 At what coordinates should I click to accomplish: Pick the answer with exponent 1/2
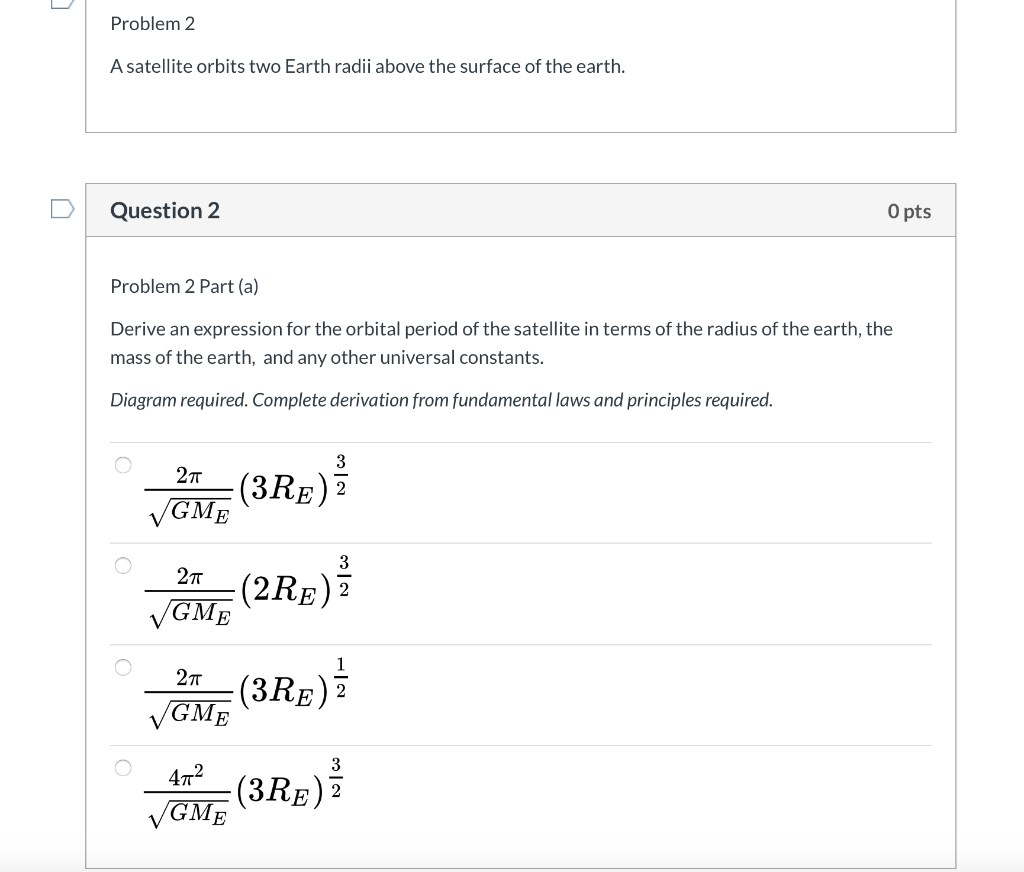pos(122,666)
